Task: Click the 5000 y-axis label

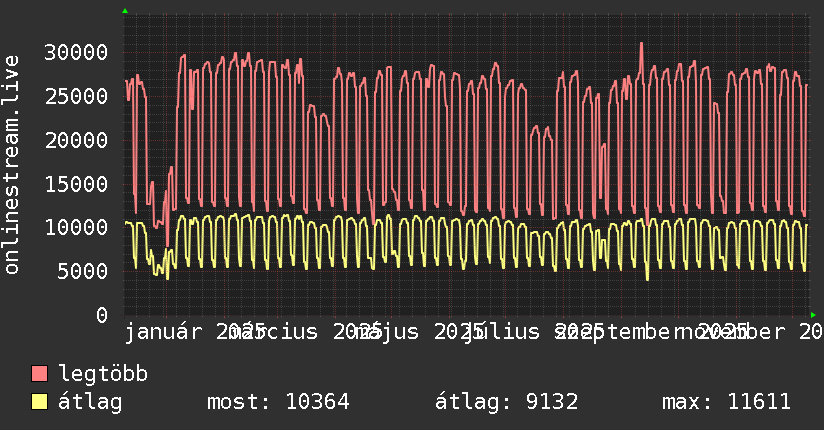Action: coord(83,271)
